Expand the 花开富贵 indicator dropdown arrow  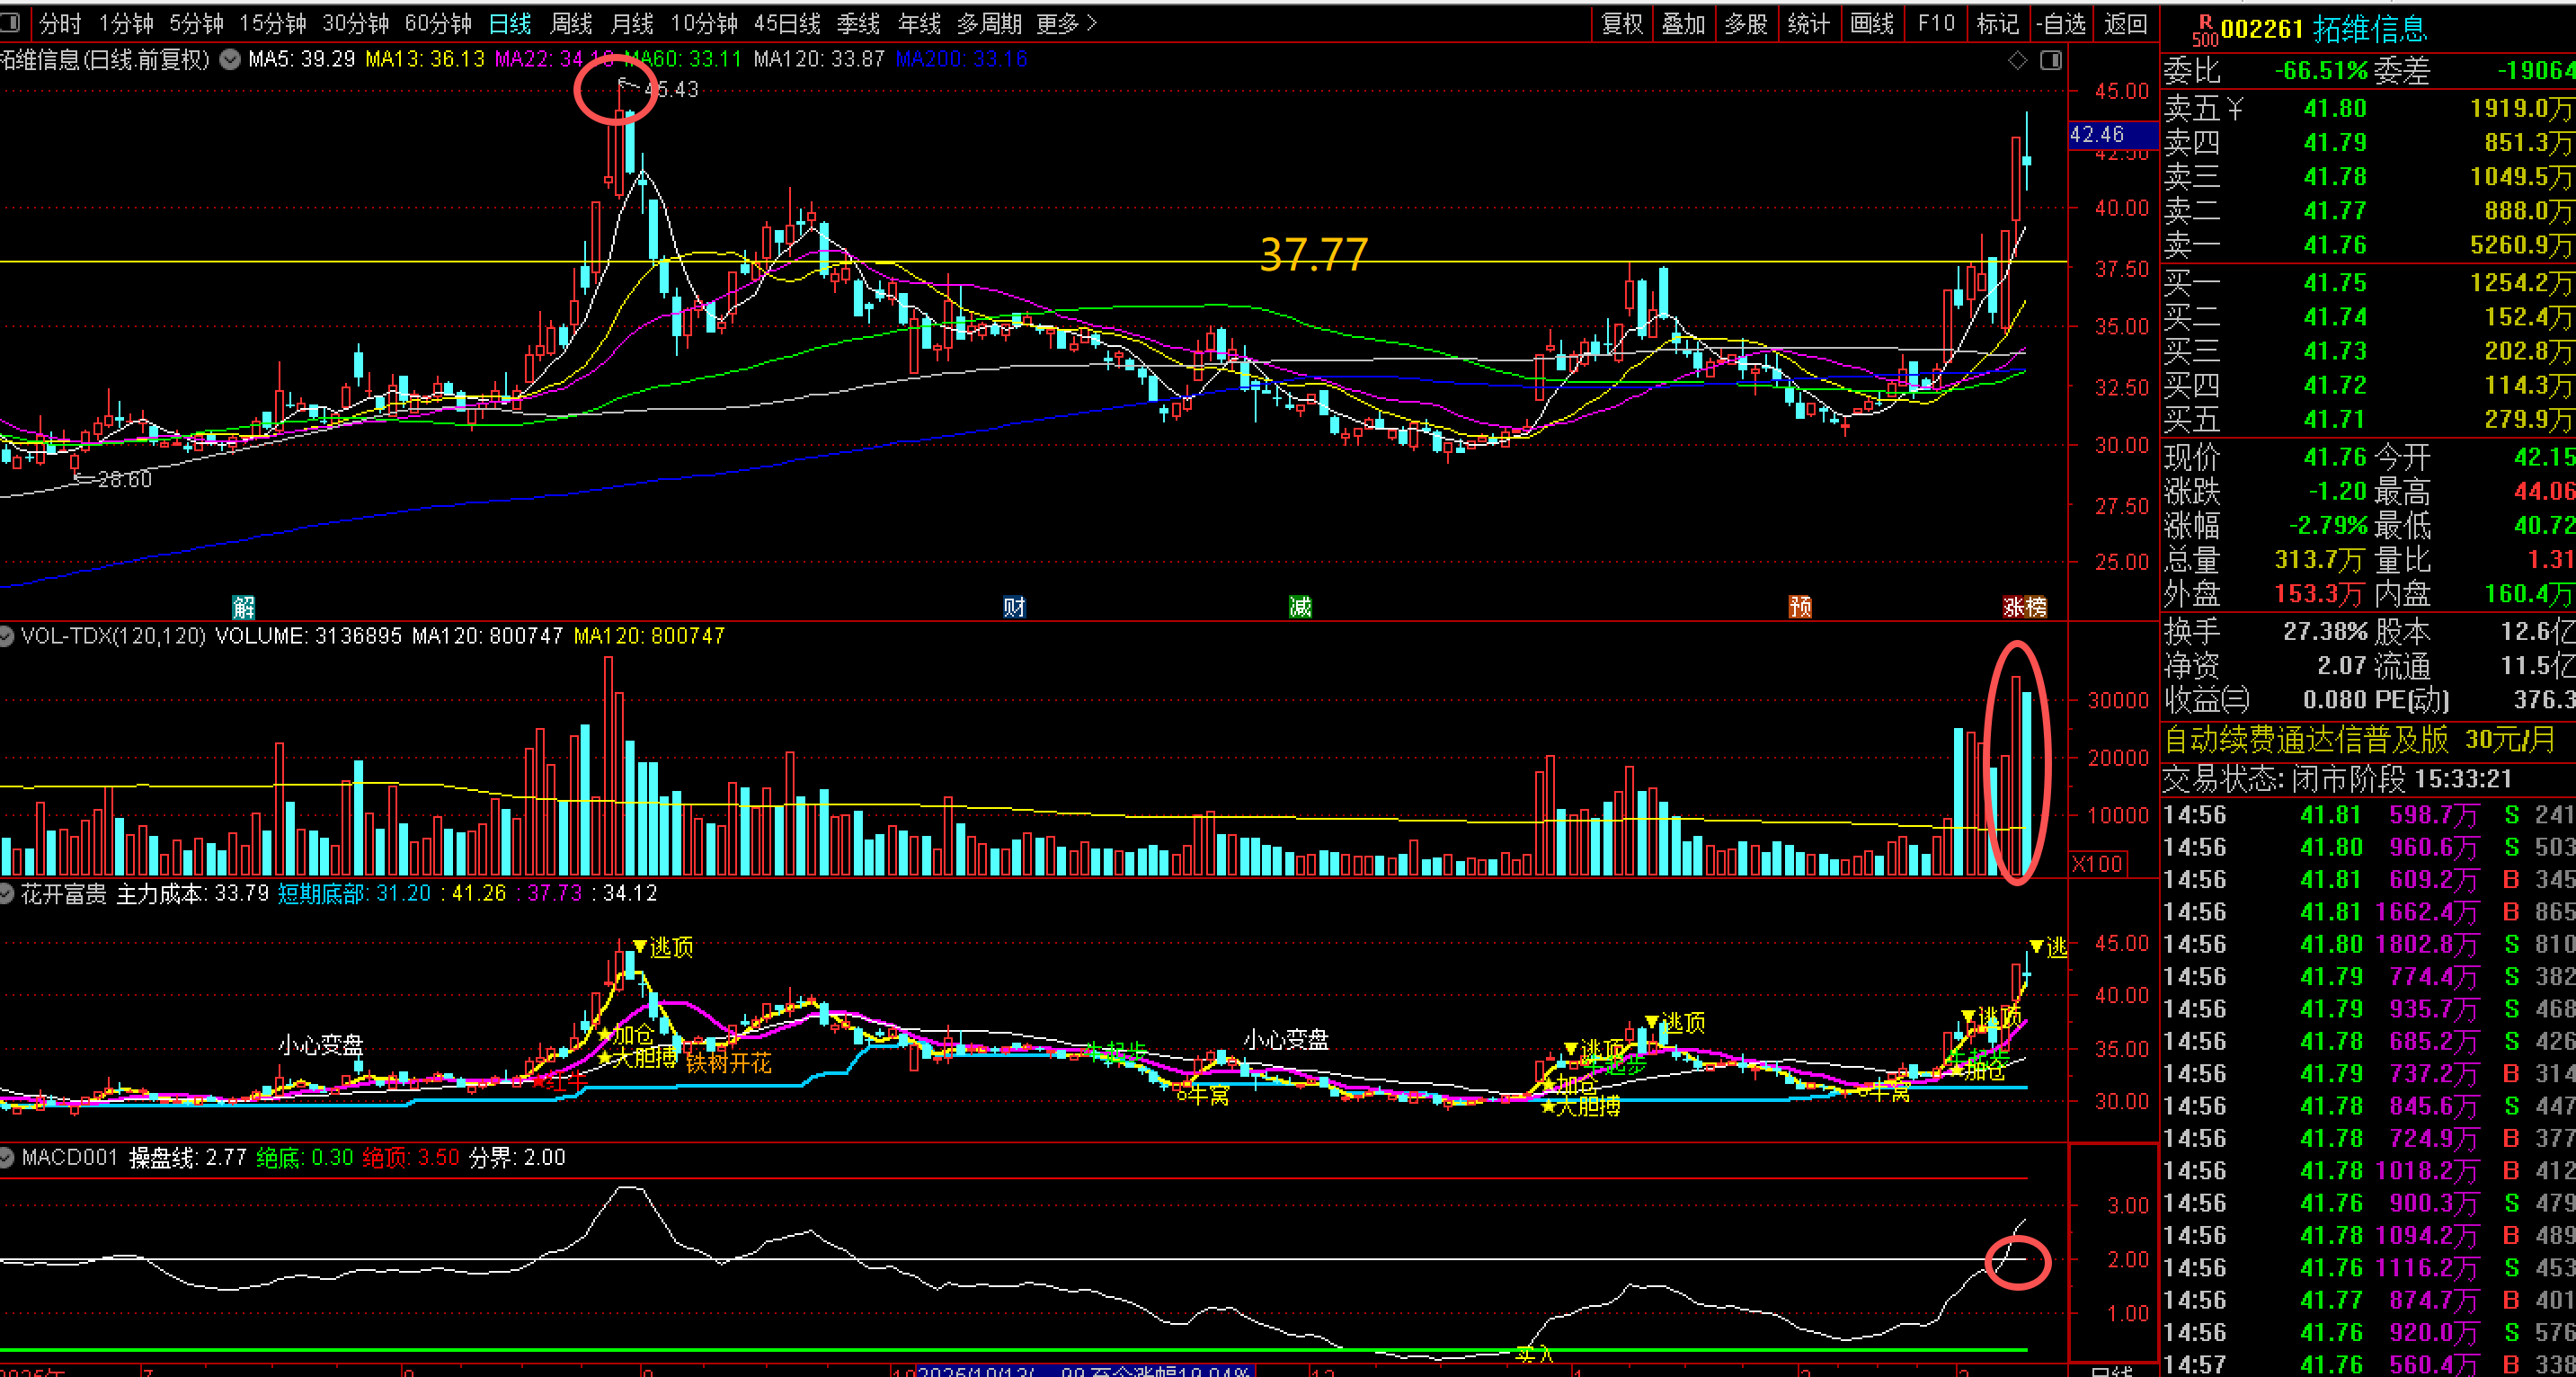click(7, 894)
